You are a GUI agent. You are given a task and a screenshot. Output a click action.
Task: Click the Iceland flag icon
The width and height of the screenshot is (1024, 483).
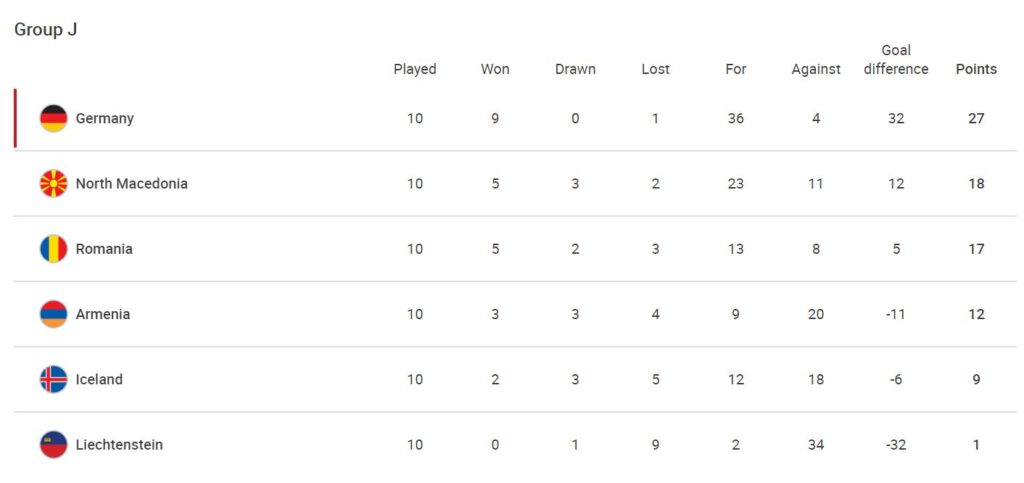54,379
